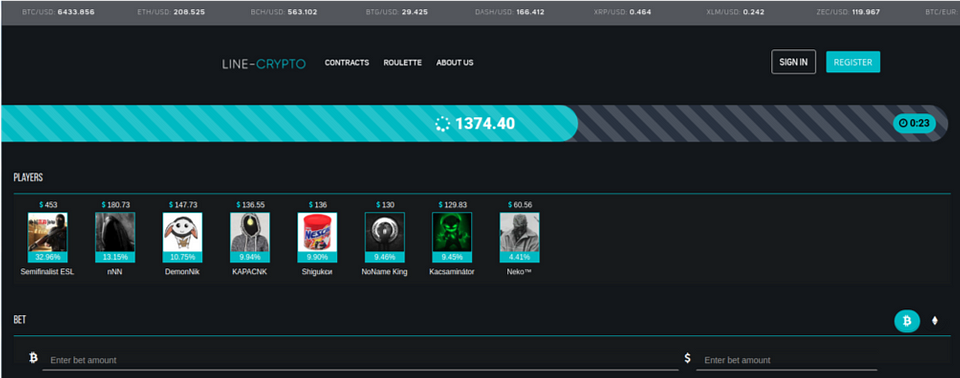Open the About Us menu item
The height and width of the screenshot is (378, 960).
455,62
